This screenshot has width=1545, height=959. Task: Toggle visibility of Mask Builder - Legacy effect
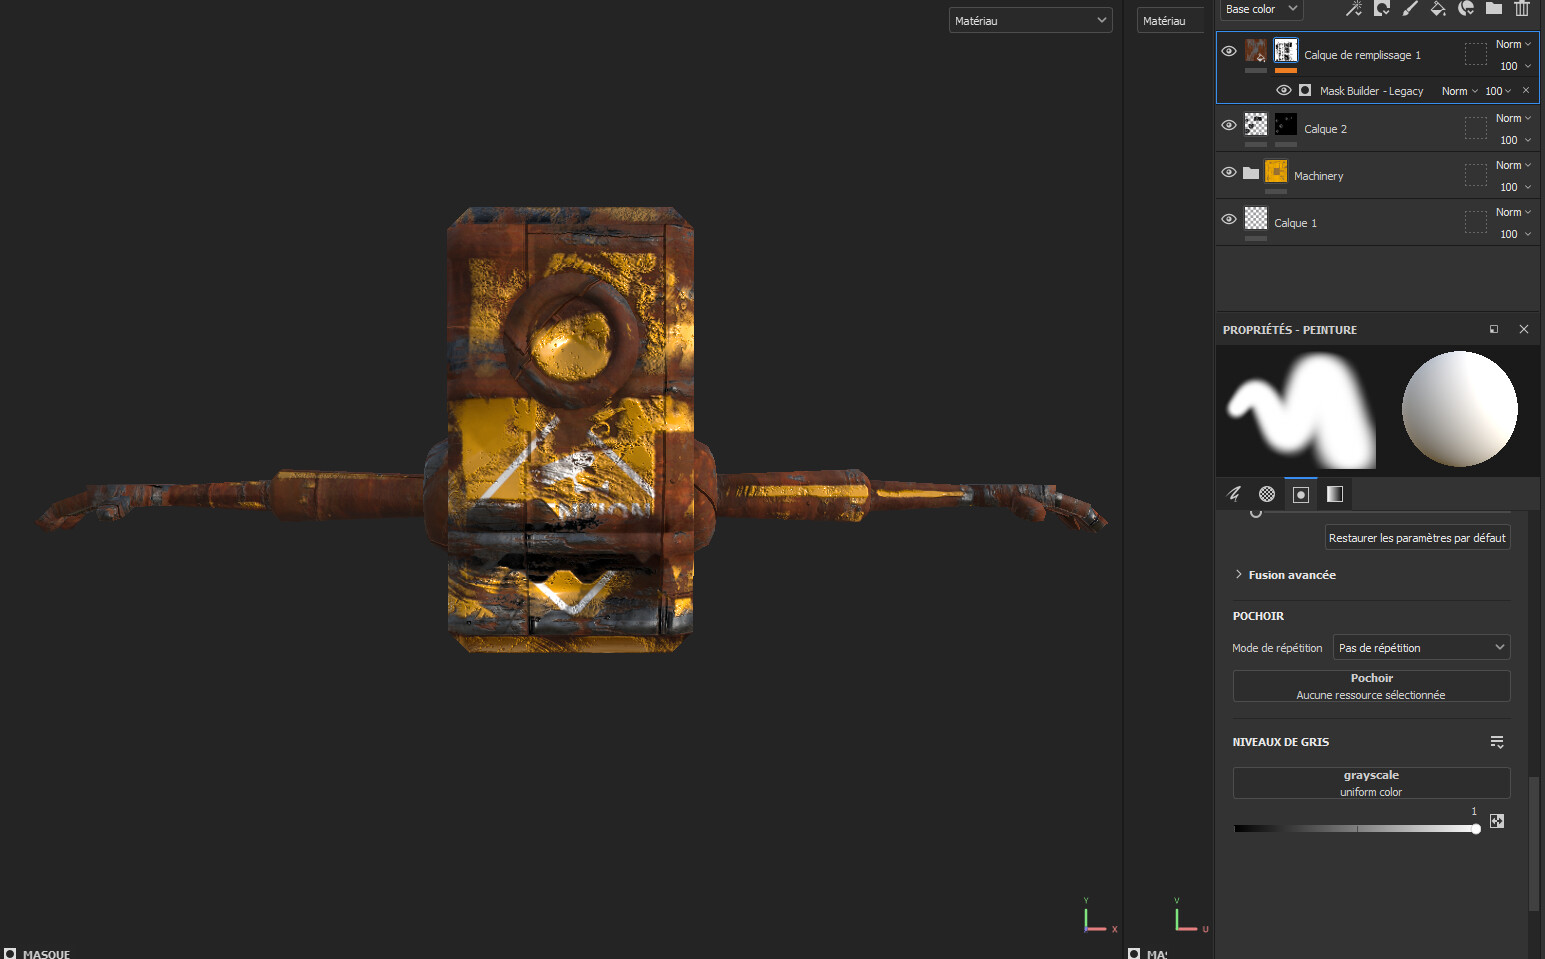(x=1283, y=90)
